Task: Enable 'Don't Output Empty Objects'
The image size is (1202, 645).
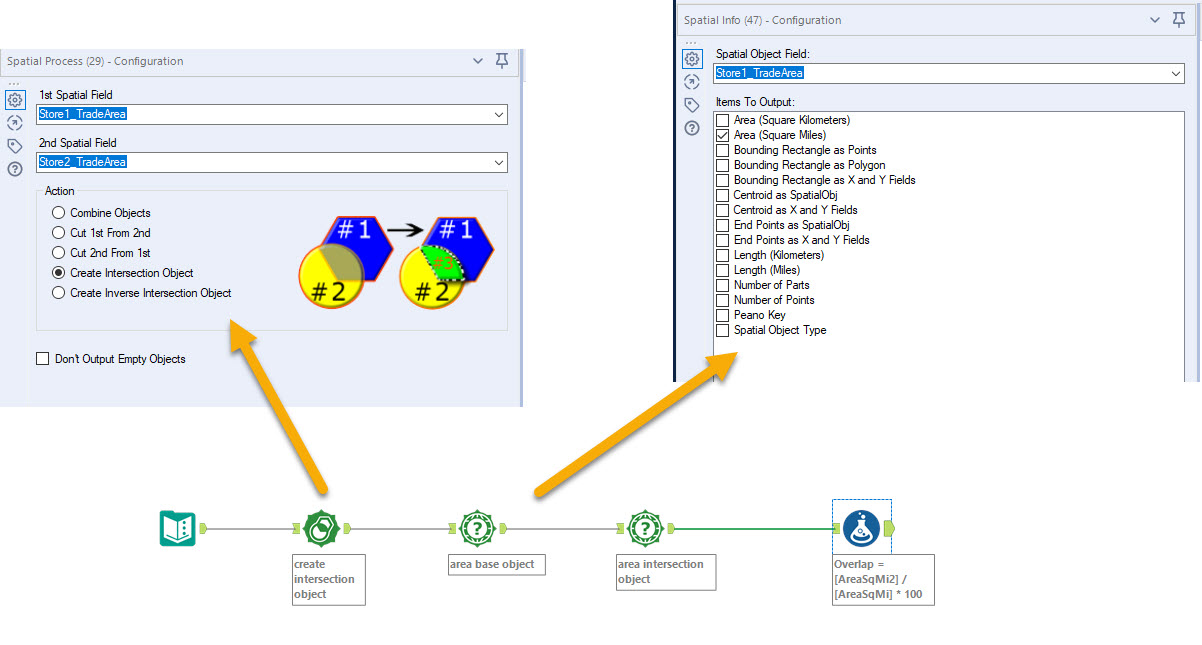Action: pyautogui.click(x=42, y=358)
